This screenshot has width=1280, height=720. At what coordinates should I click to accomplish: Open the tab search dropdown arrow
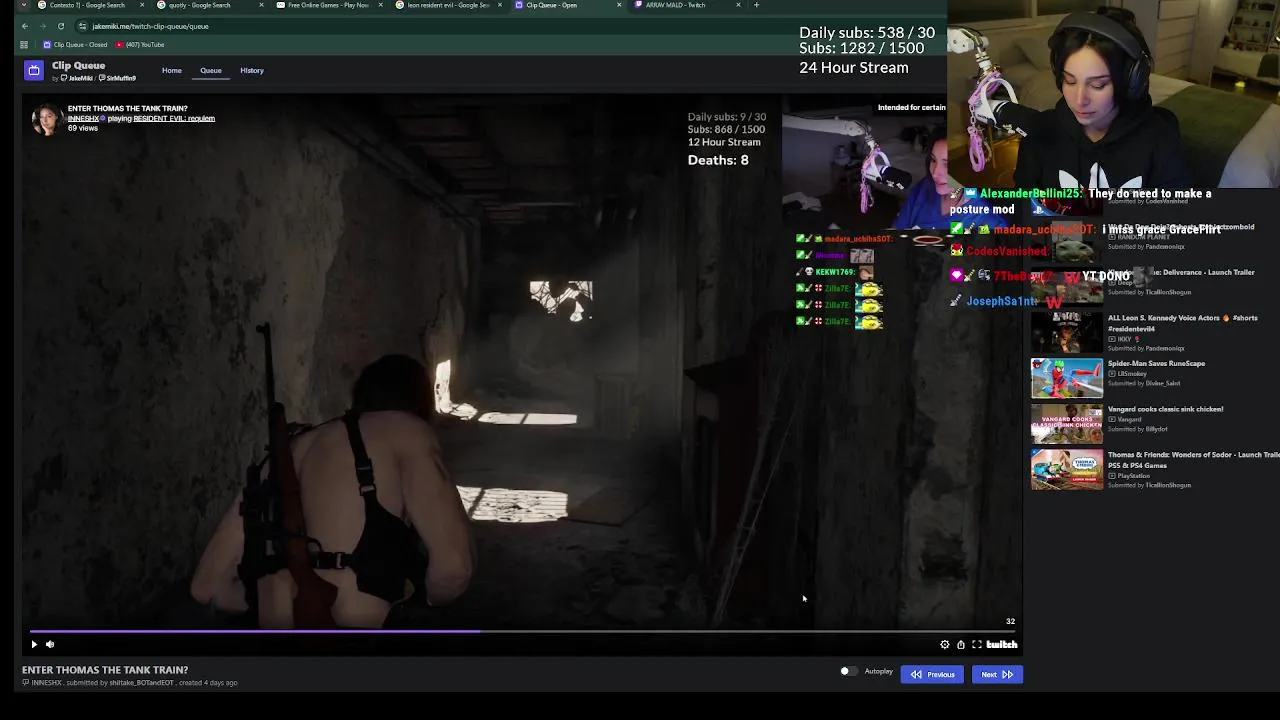24,5
